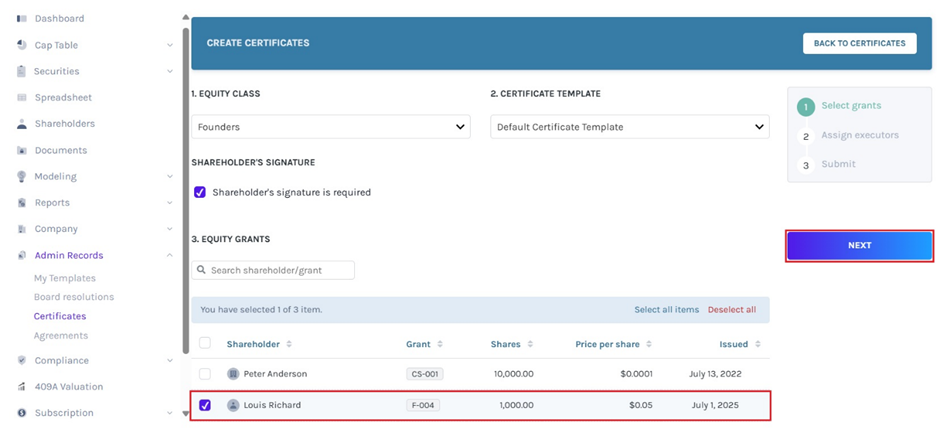Open the Equity Class Founders dropdown
Viewport: 940px width, 429px height.
(330, 127)
